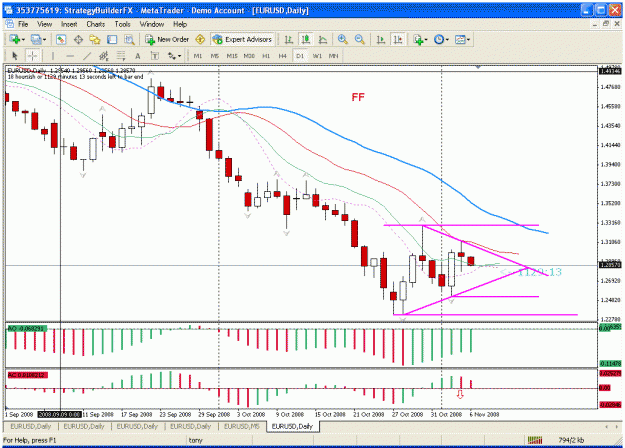625x448 pixels.
Task: Open the Help menu
Action: [180, 24]
